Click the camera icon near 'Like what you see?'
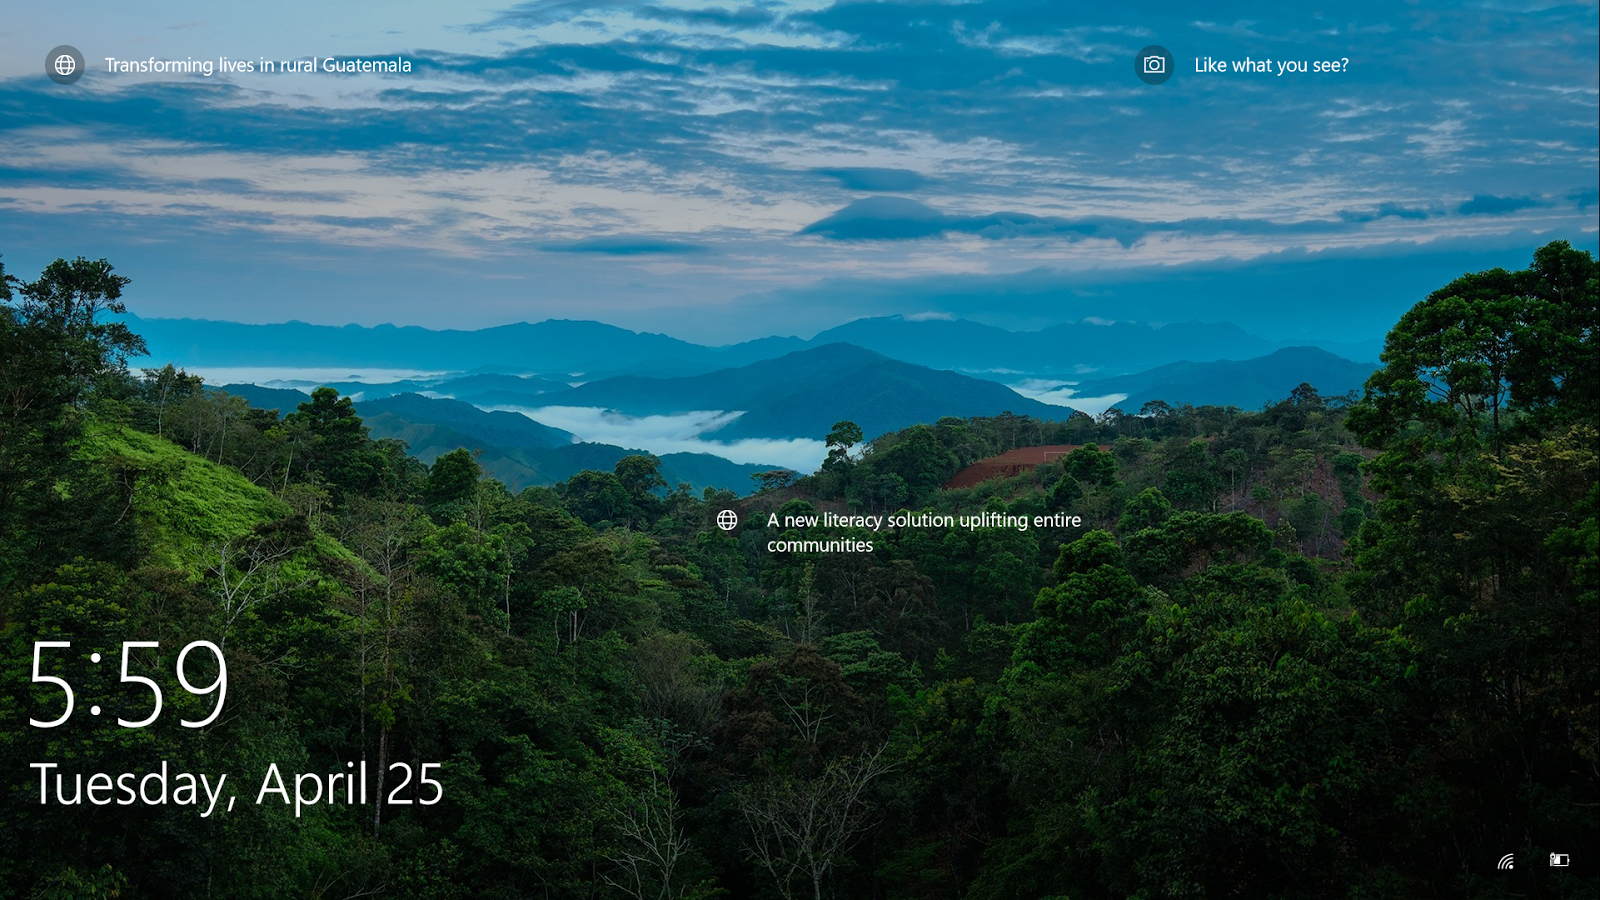1600x900 pixels. (x=1154, y=65)
